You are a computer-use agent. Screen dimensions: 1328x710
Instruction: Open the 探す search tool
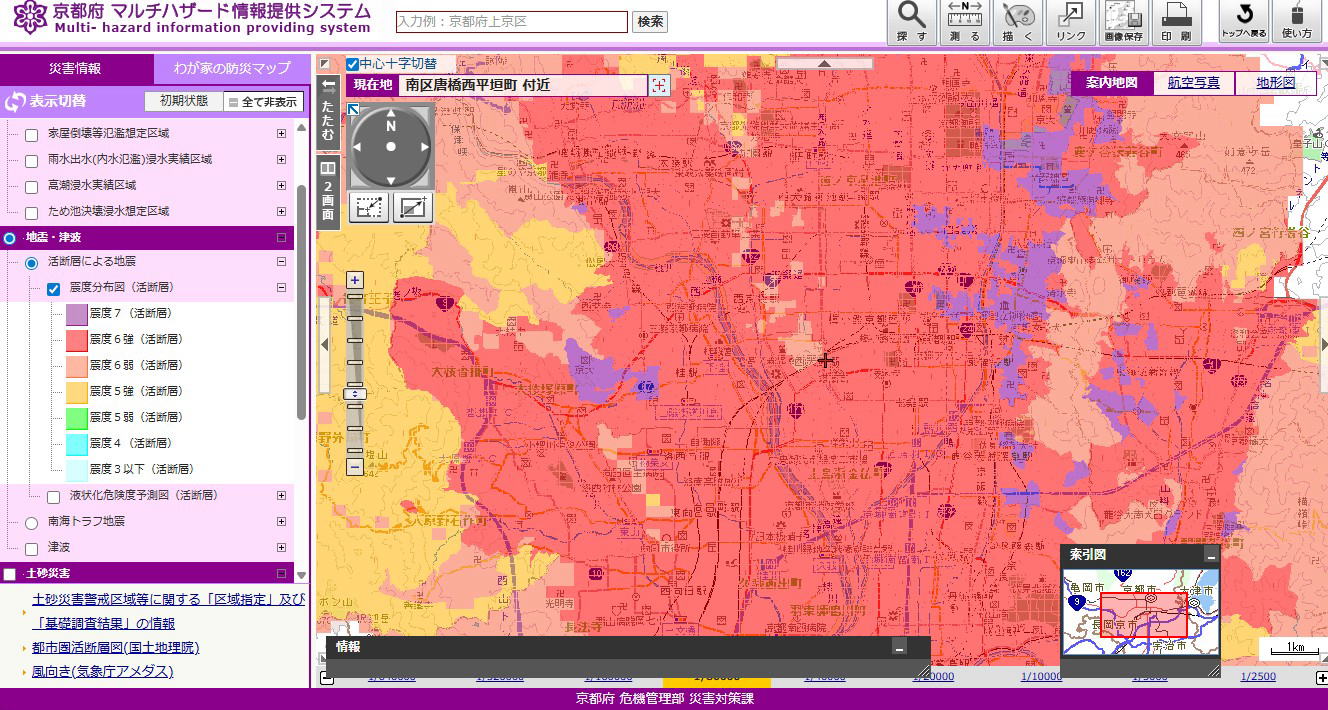911,22
